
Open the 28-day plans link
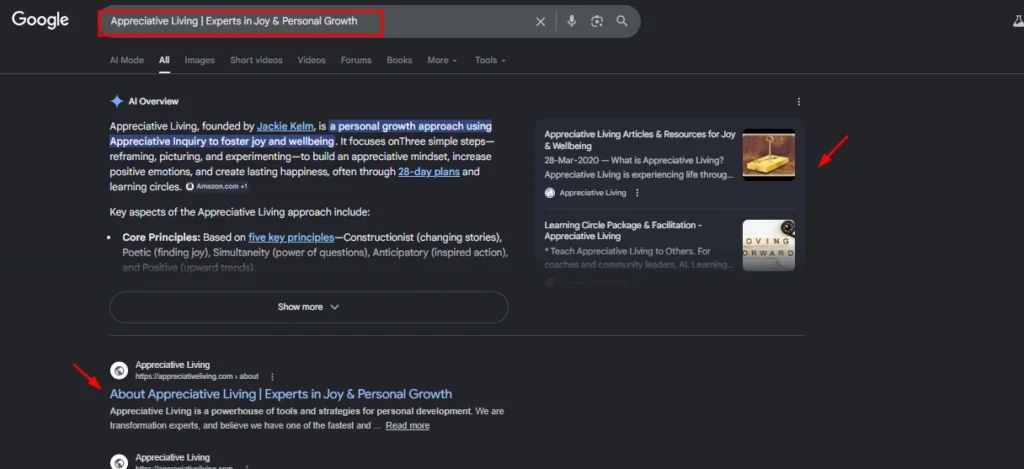[x=429, y=172]
